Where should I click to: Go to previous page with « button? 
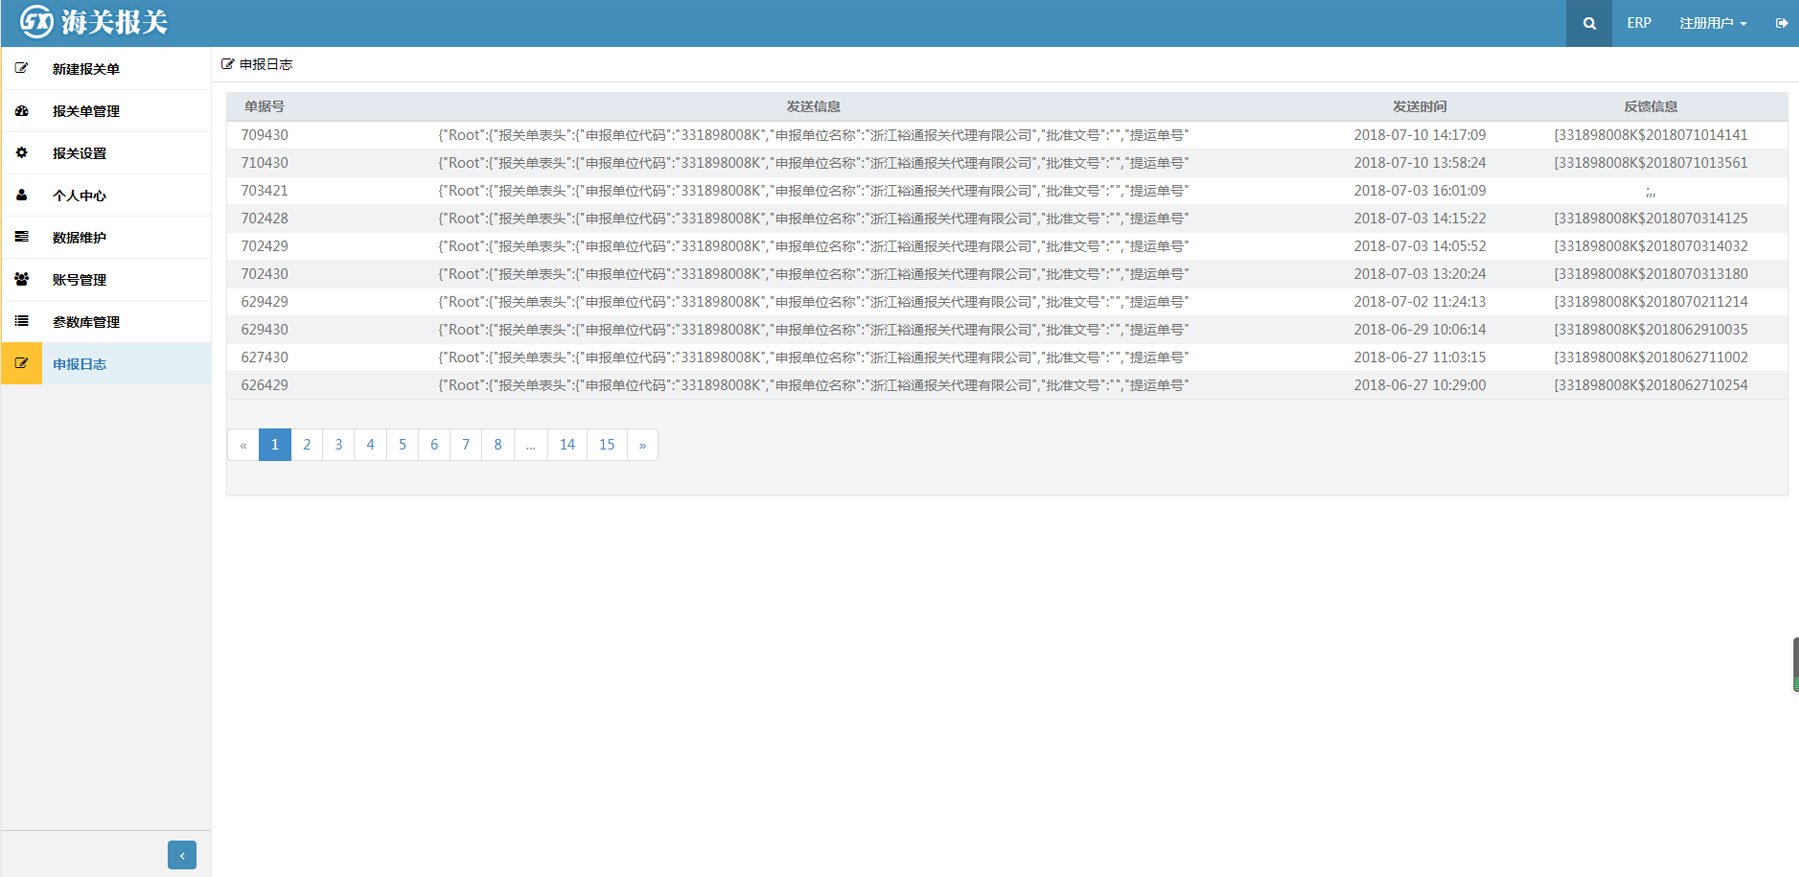243,445
